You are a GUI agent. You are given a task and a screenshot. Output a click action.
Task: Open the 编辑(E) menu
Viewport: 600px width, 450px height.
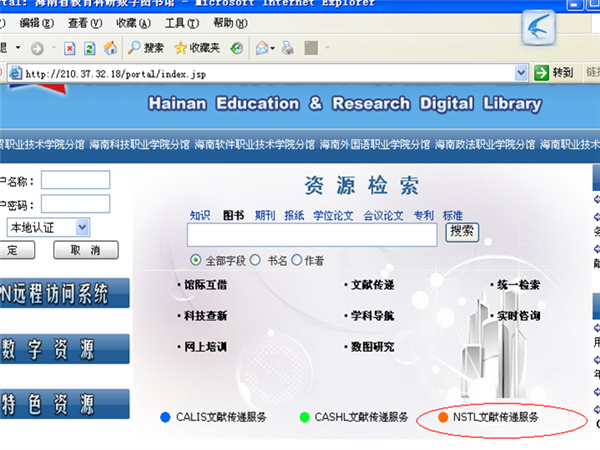pos(37,23)
